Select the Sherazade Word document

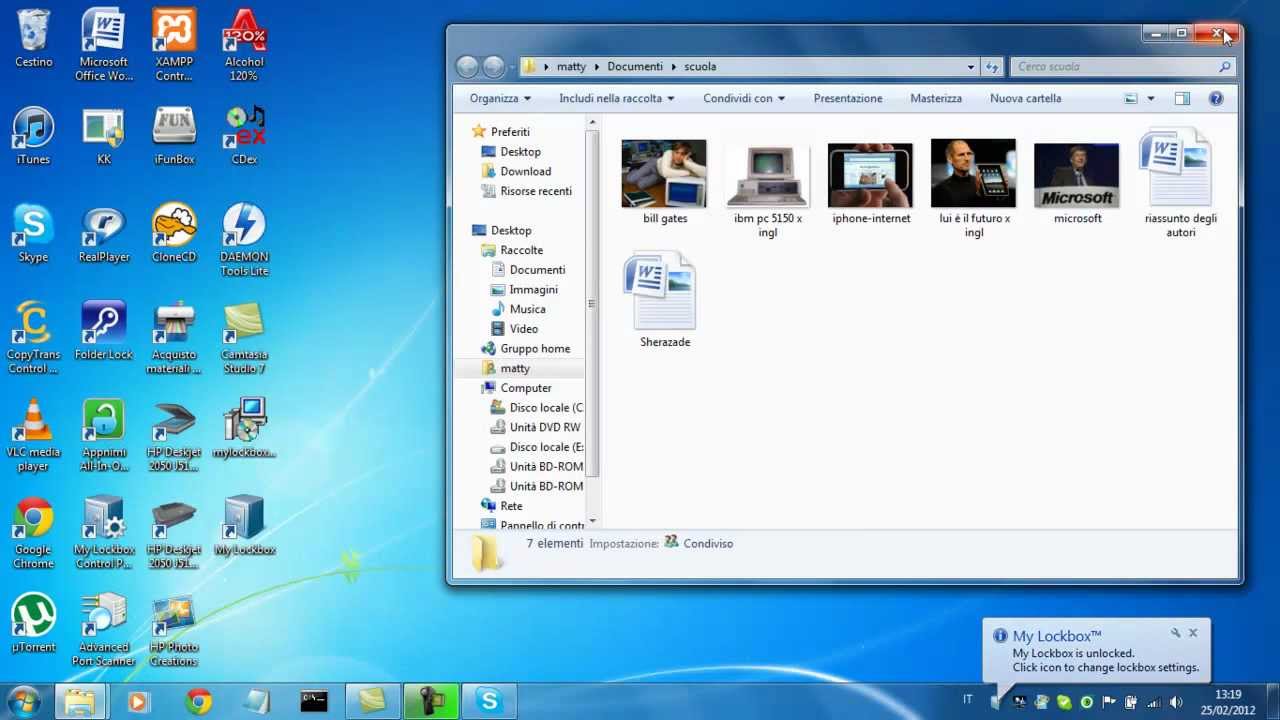[x=665, y=300]
